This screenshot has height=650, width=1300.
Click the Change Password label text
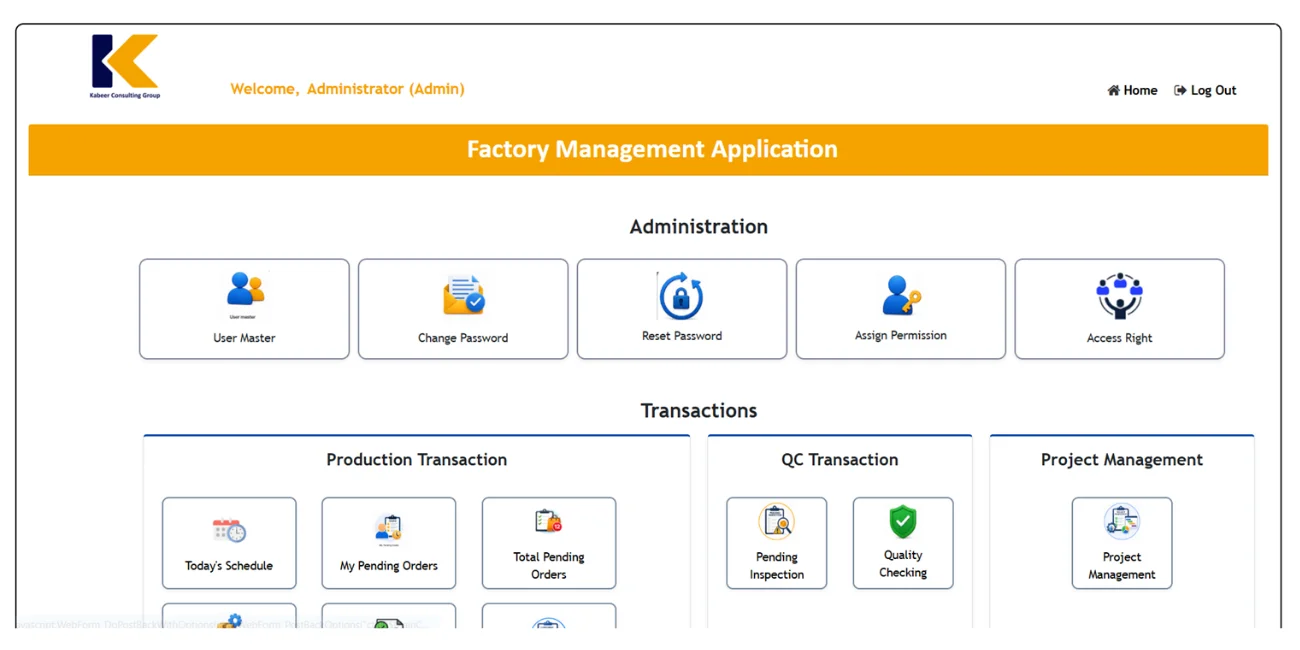click(x=463, y=338)
